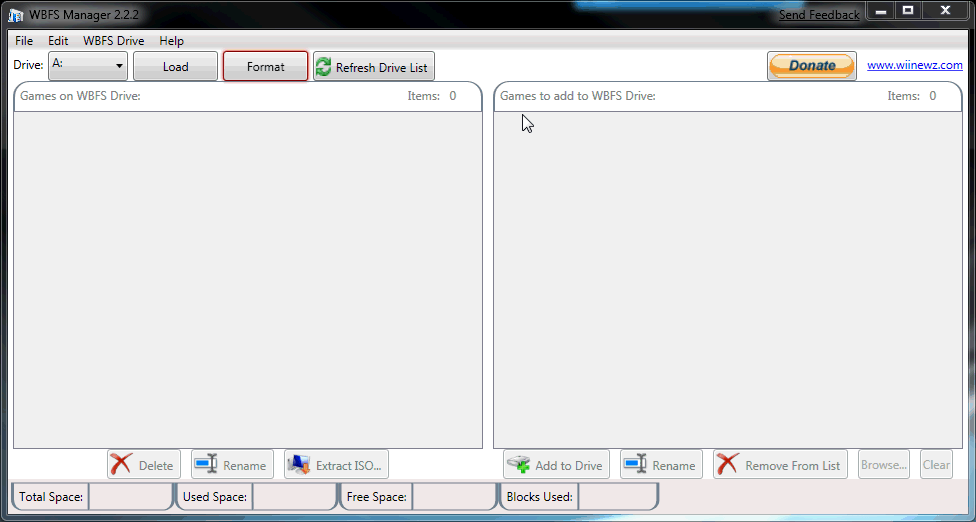Click the Clear button
This screenshot has height=522, width=976.
[936, 465]
